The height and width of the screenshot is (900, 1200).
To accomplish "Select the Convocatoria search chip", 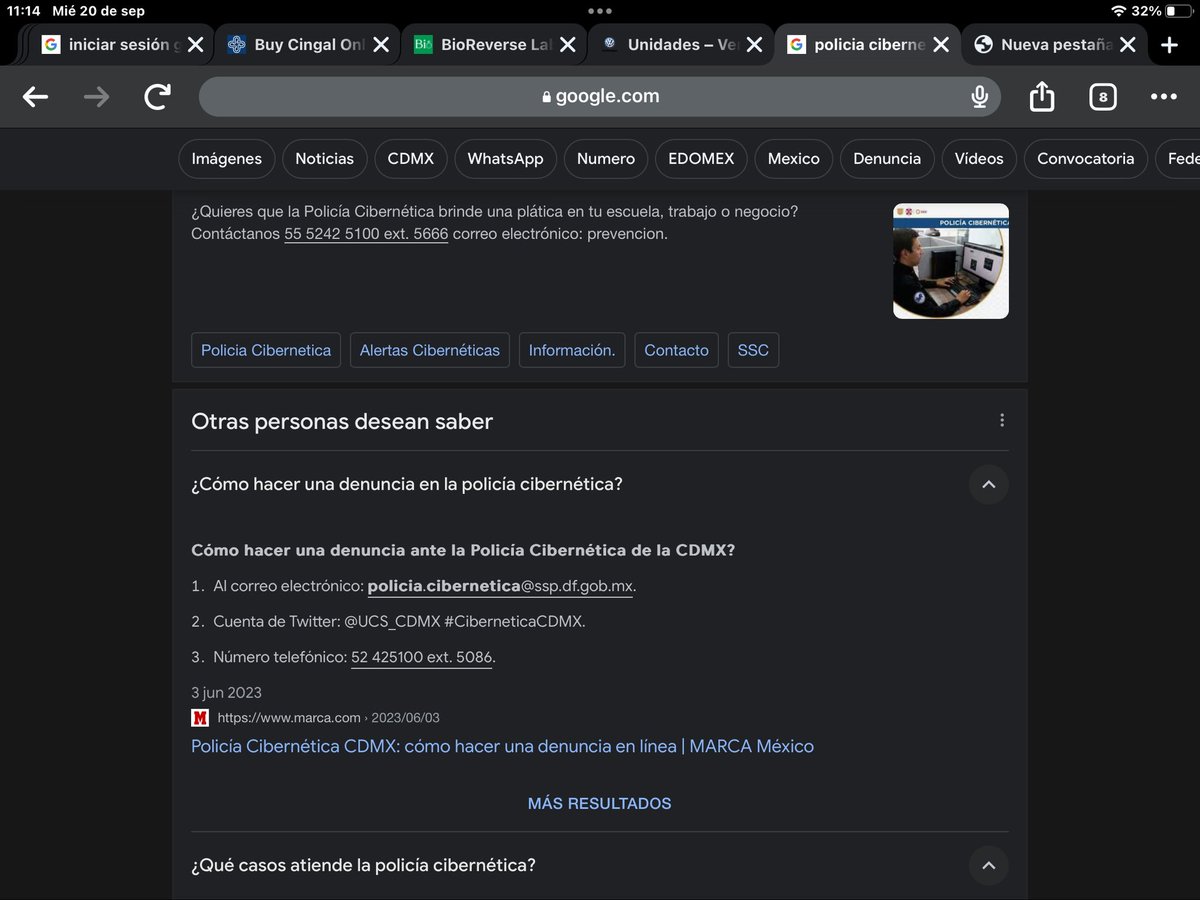I will (1086, 158).
